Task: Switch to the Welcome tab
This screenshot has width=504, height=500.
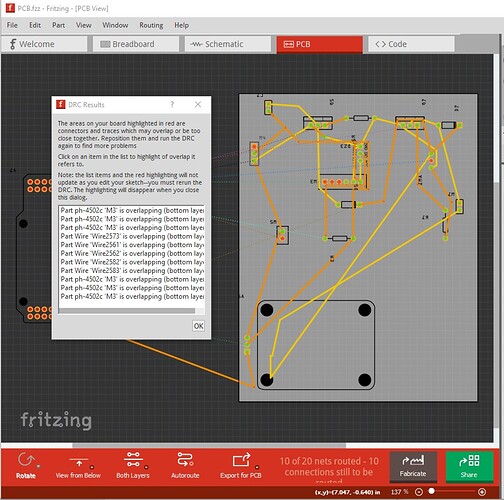Action: pyautogui.click(x=44, y=44)
